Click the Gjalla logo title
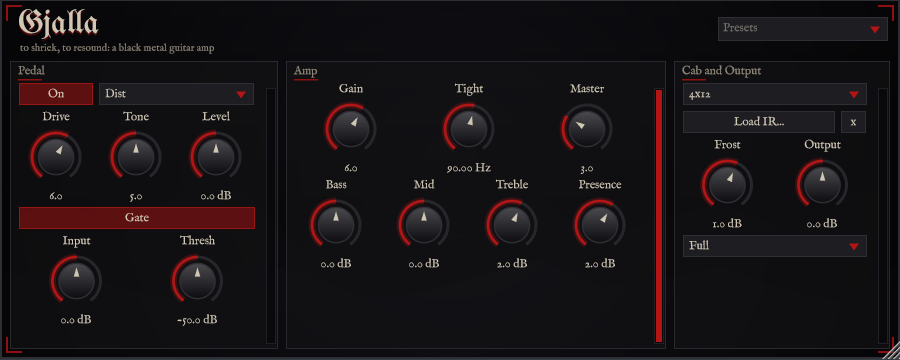 pos(59,24)
